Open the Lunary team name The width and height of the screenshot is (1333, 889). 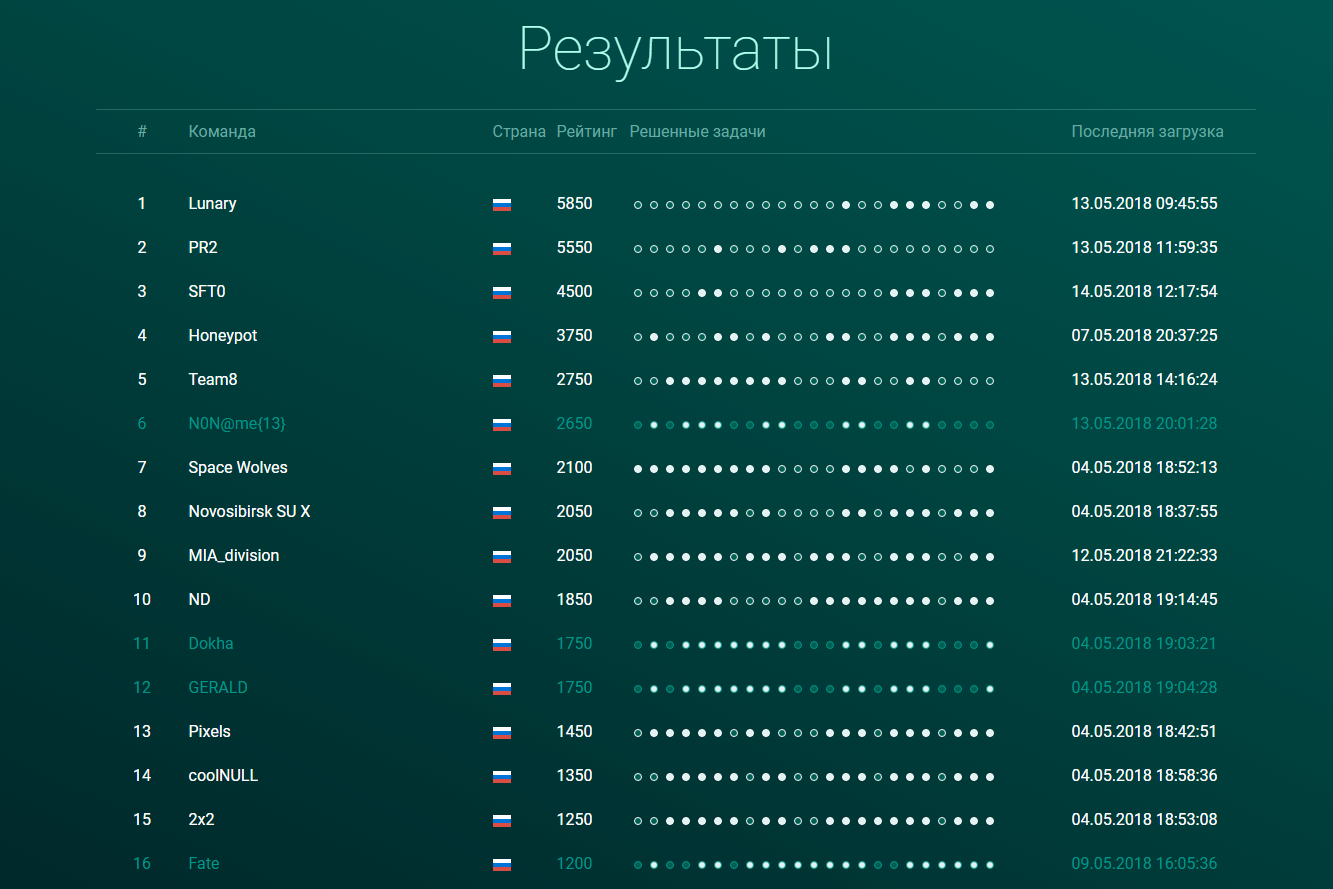point(212,204)
